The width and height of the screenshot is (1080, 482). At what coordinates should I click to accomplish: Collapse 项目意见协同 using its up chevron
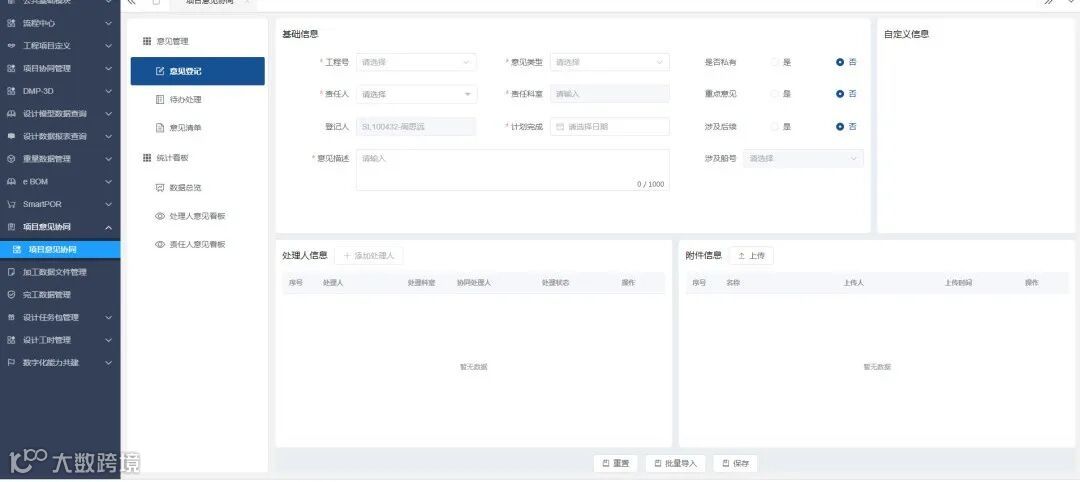(x=108, y=227)
